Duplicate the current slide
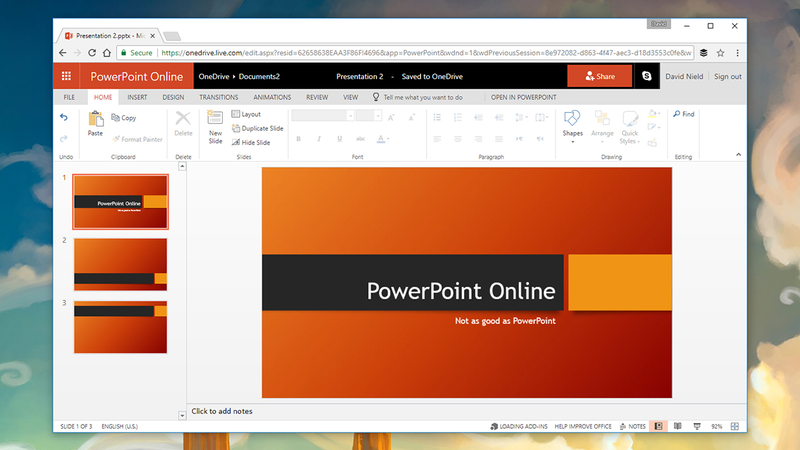This screenshot has width=800, height=450. point(258,128)
